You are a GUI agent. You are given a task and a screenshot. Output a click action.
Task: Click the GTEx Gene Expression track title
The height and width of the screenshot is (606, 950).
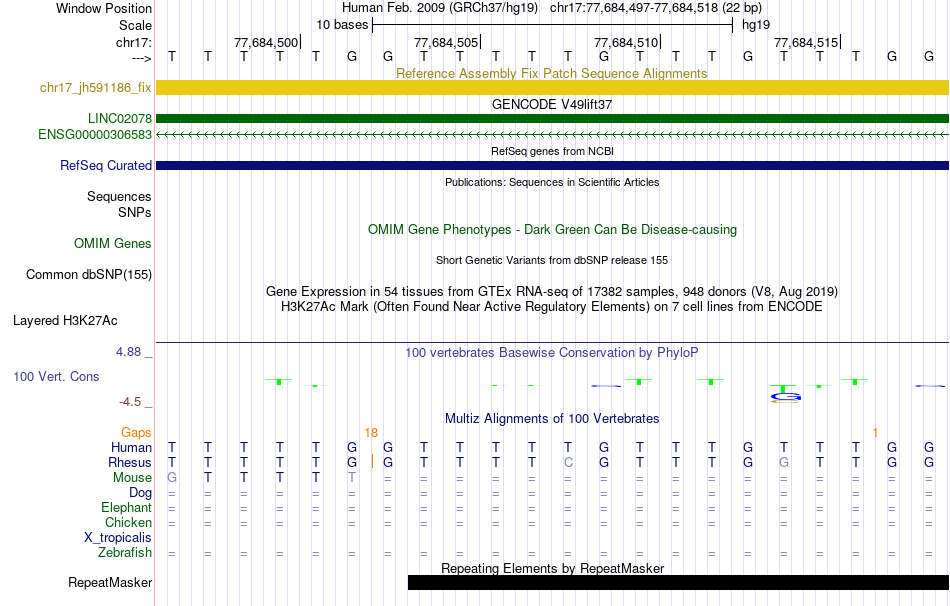click(552, 291)
